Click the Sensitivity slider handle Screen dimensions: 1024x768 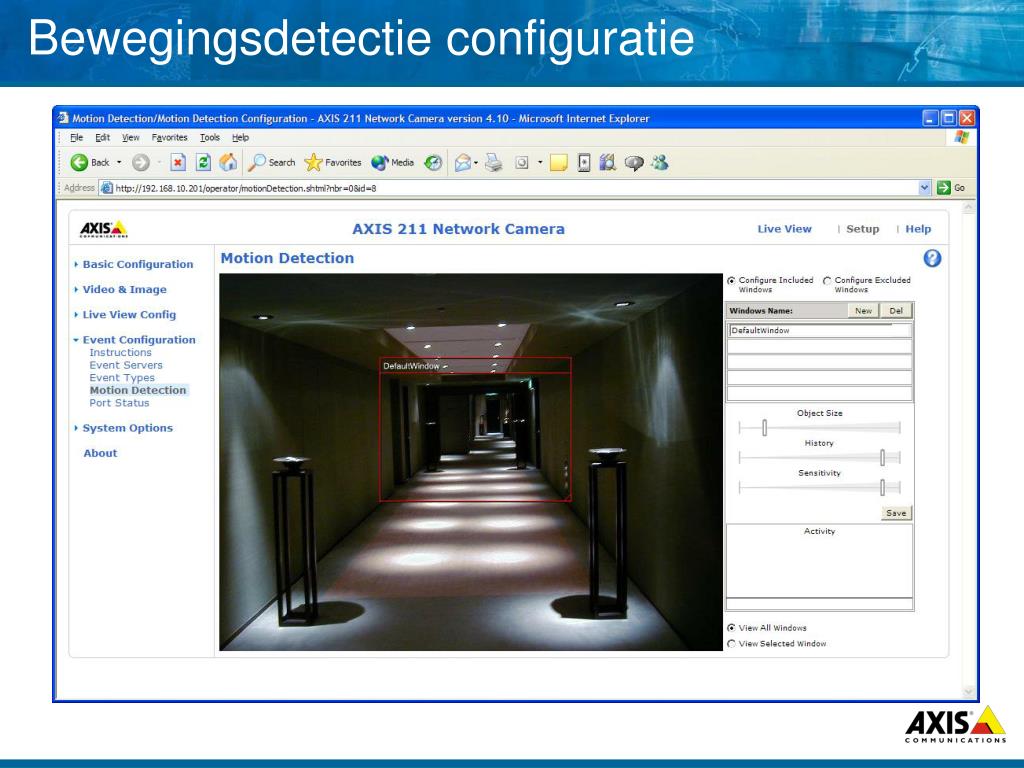pyautogui.click(x=882, y=488)
